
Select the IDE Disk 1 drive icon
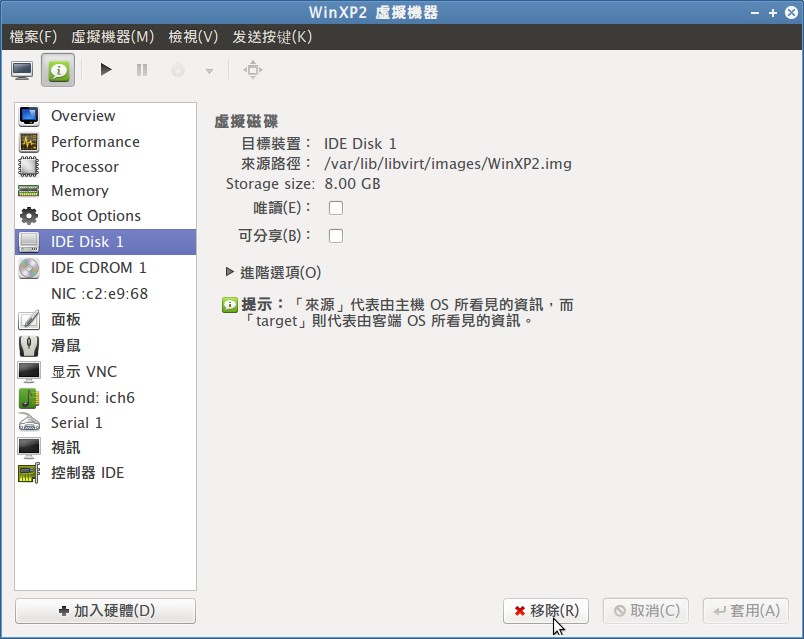click(x=29, y=242)
